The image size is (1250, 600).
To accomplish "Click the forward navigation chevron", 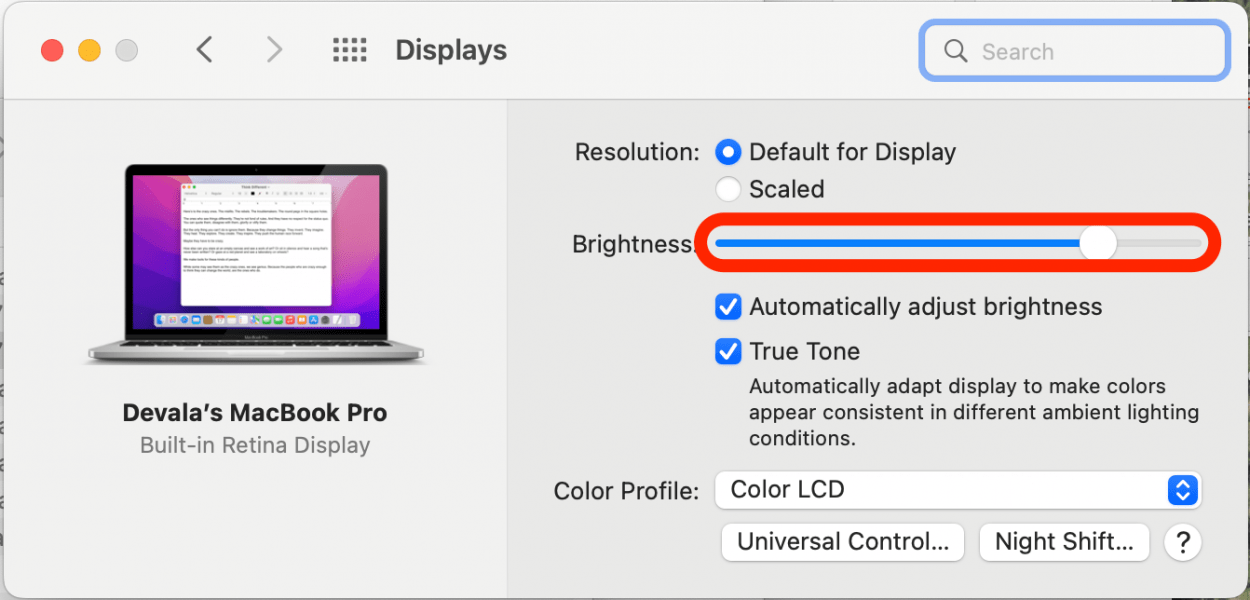I will pyautogui.click(x=274, y=50).
